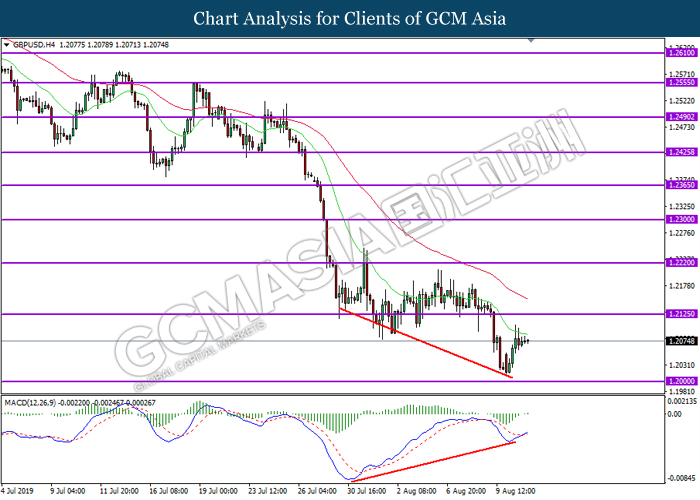Select the 1.23000 price level label

[x=681, y=219]
